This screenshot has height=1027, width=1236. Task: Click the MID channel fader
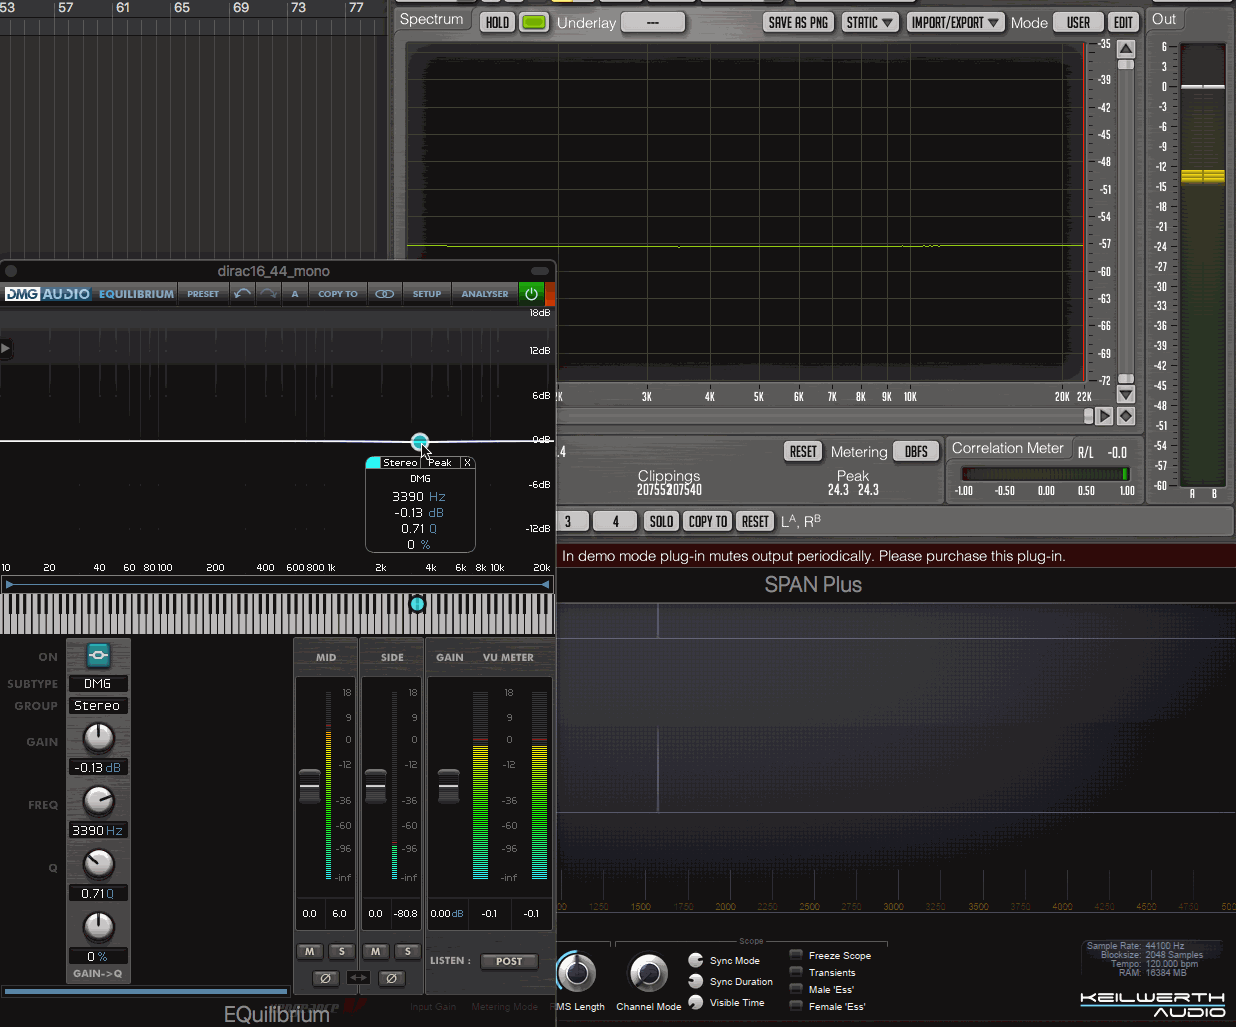(310, 786)
